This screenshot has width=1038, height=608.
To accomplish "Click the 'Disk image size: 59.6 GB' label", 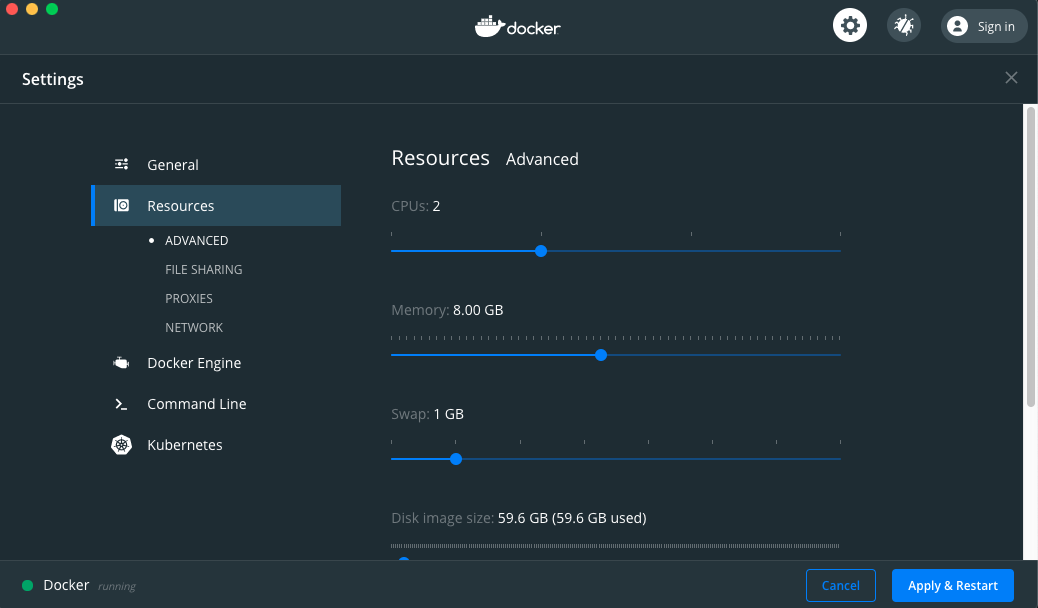I will coord(518,518).
